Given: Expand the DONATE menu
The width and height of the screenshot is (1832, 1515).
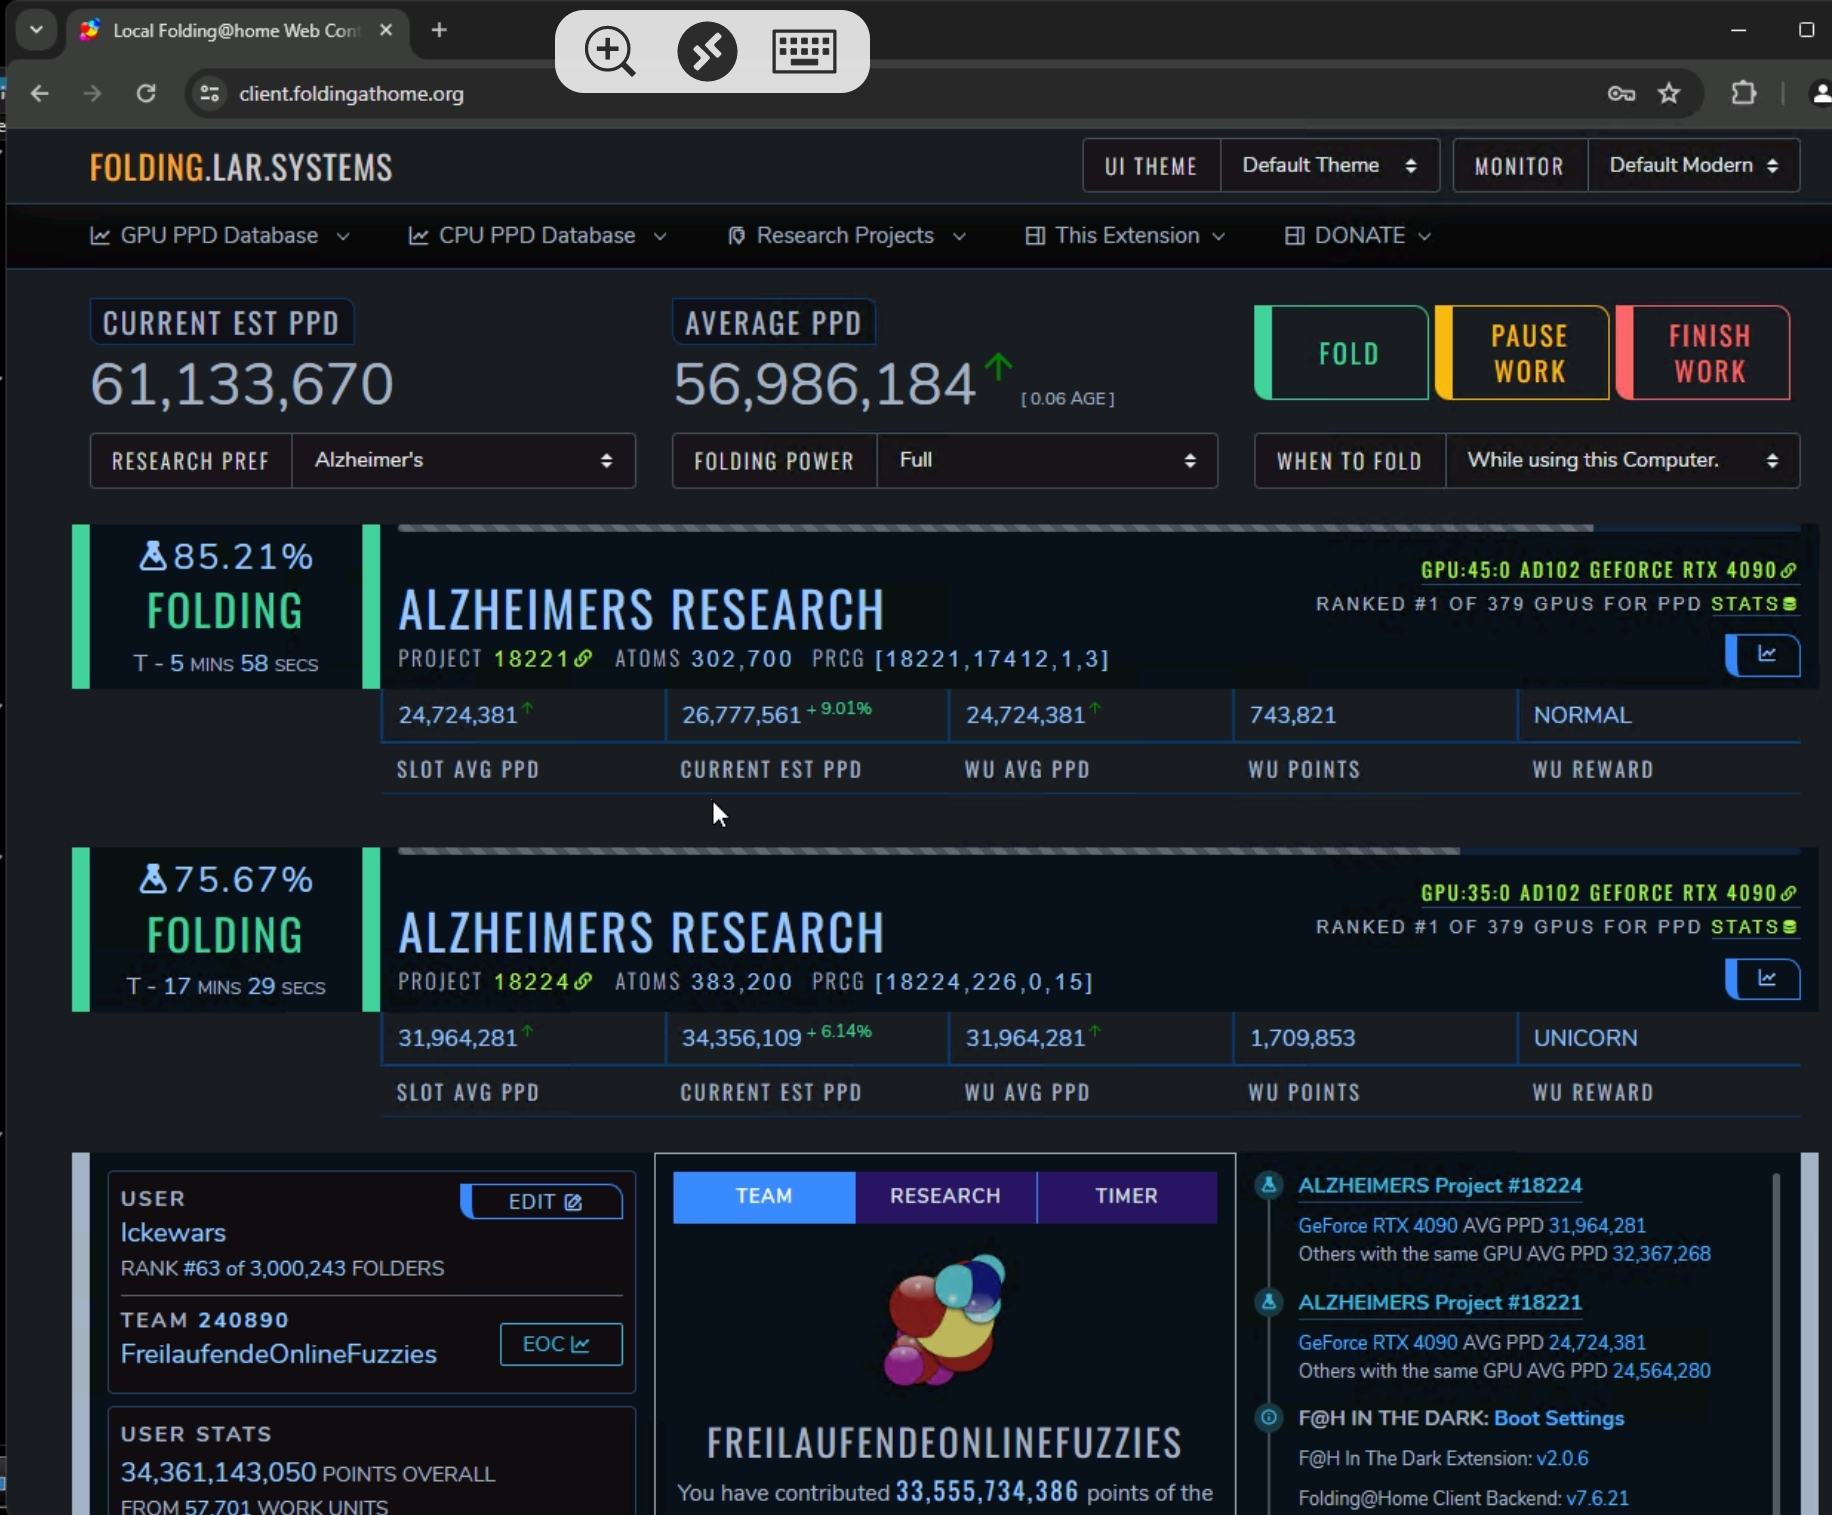Looking at the screenshot, I should point(1358,235).
